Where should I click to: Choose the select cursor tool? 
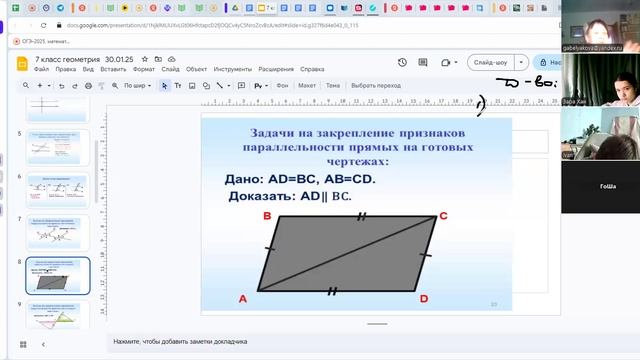coord(164,86)
